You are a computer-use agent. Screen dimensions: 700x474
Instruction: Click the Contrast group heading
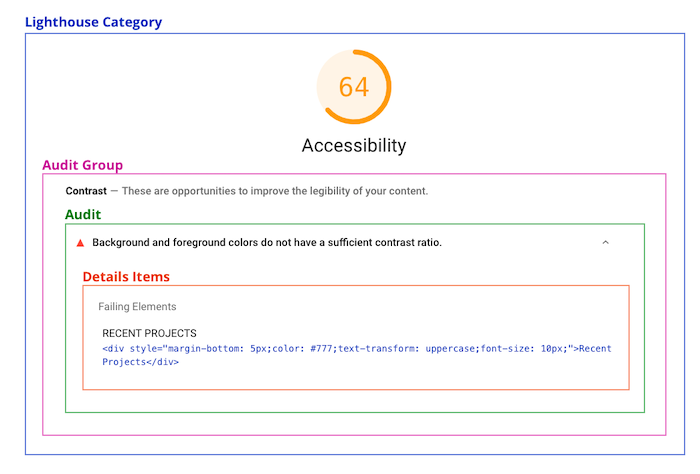point(86,191)
